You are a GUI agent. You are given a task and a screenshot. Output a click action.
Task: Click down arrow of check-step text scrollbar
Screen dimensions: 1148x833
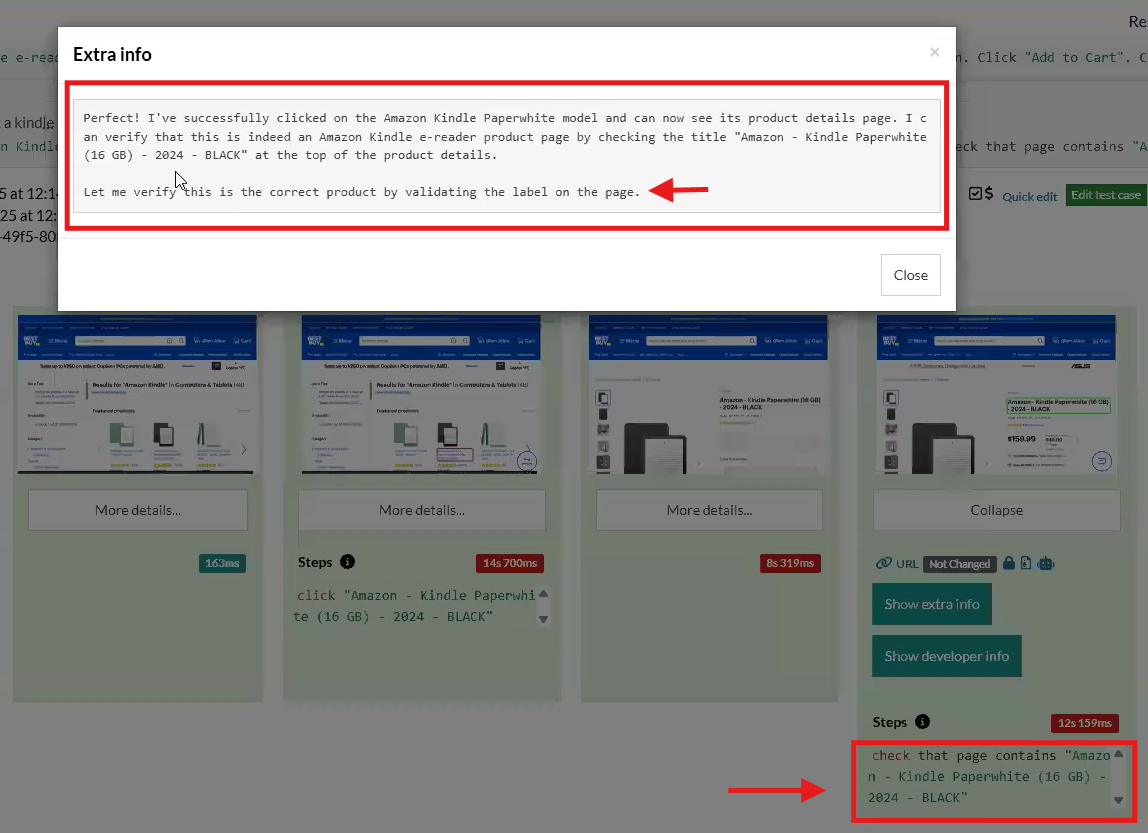coord(1118,800)
